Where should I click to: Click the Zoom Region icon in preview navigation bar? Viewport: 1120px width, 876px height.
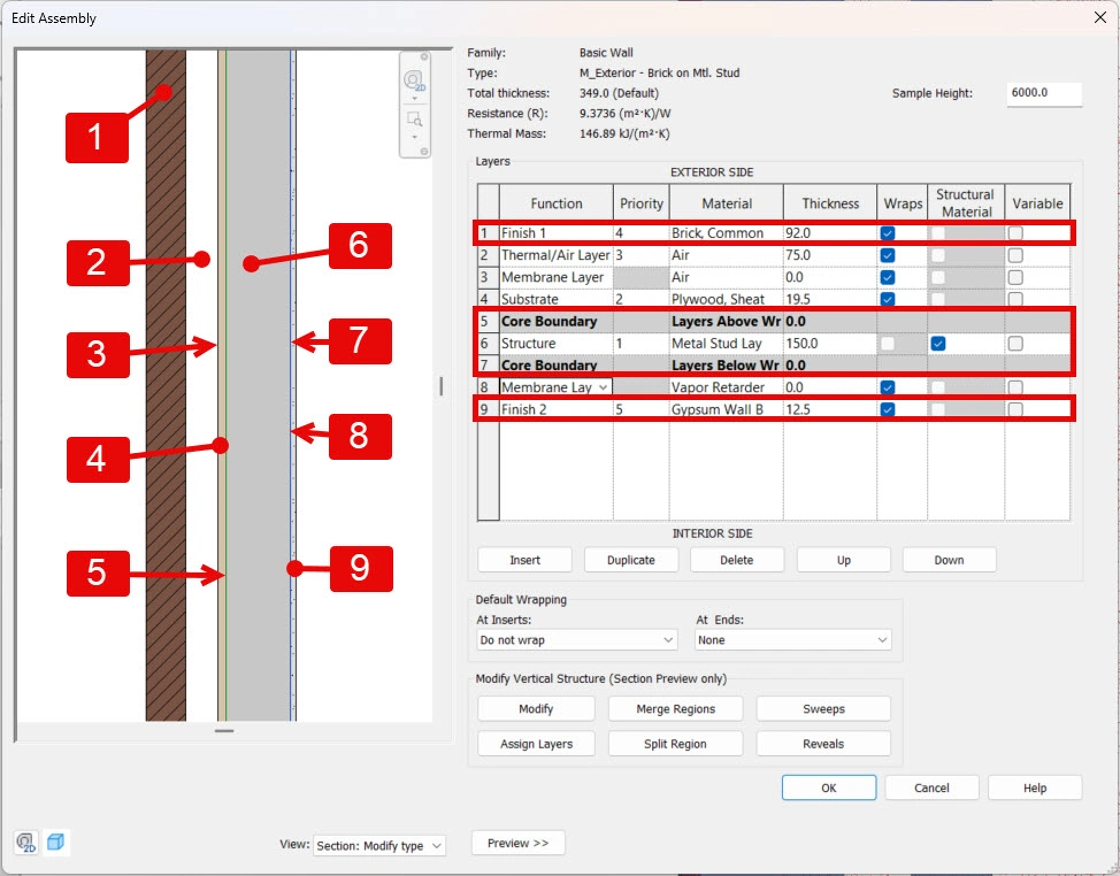pos(413,120)
